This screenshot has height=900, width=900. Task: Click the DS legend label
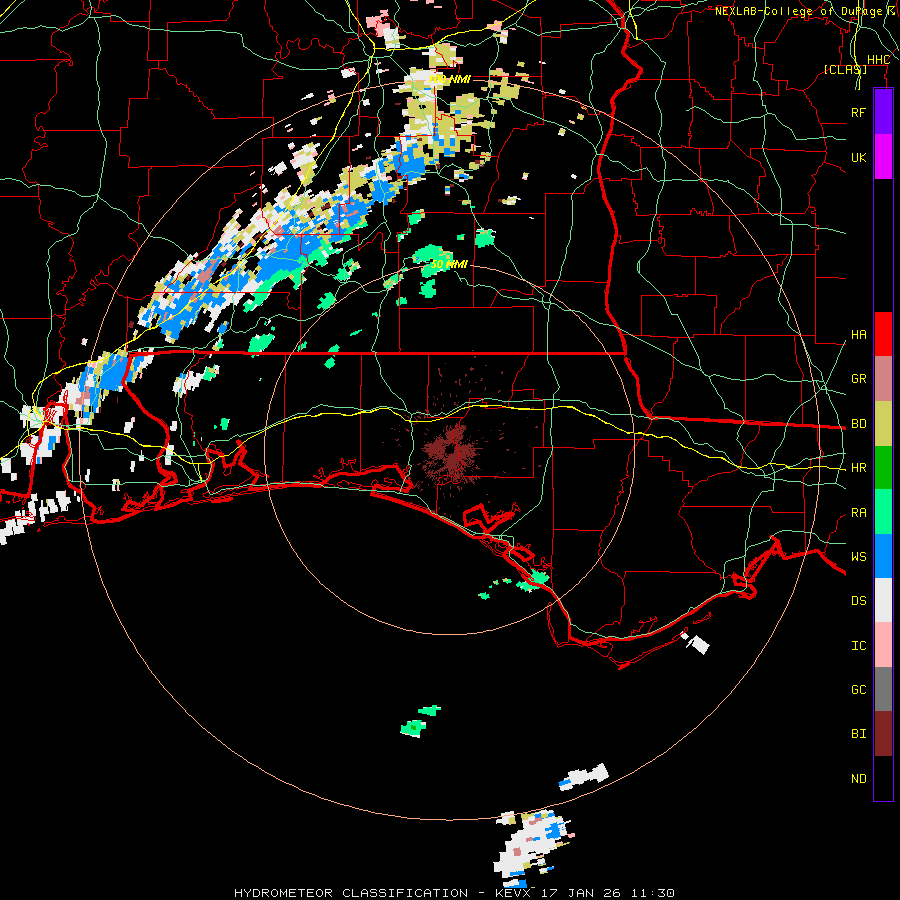click(x=858, y=601)
